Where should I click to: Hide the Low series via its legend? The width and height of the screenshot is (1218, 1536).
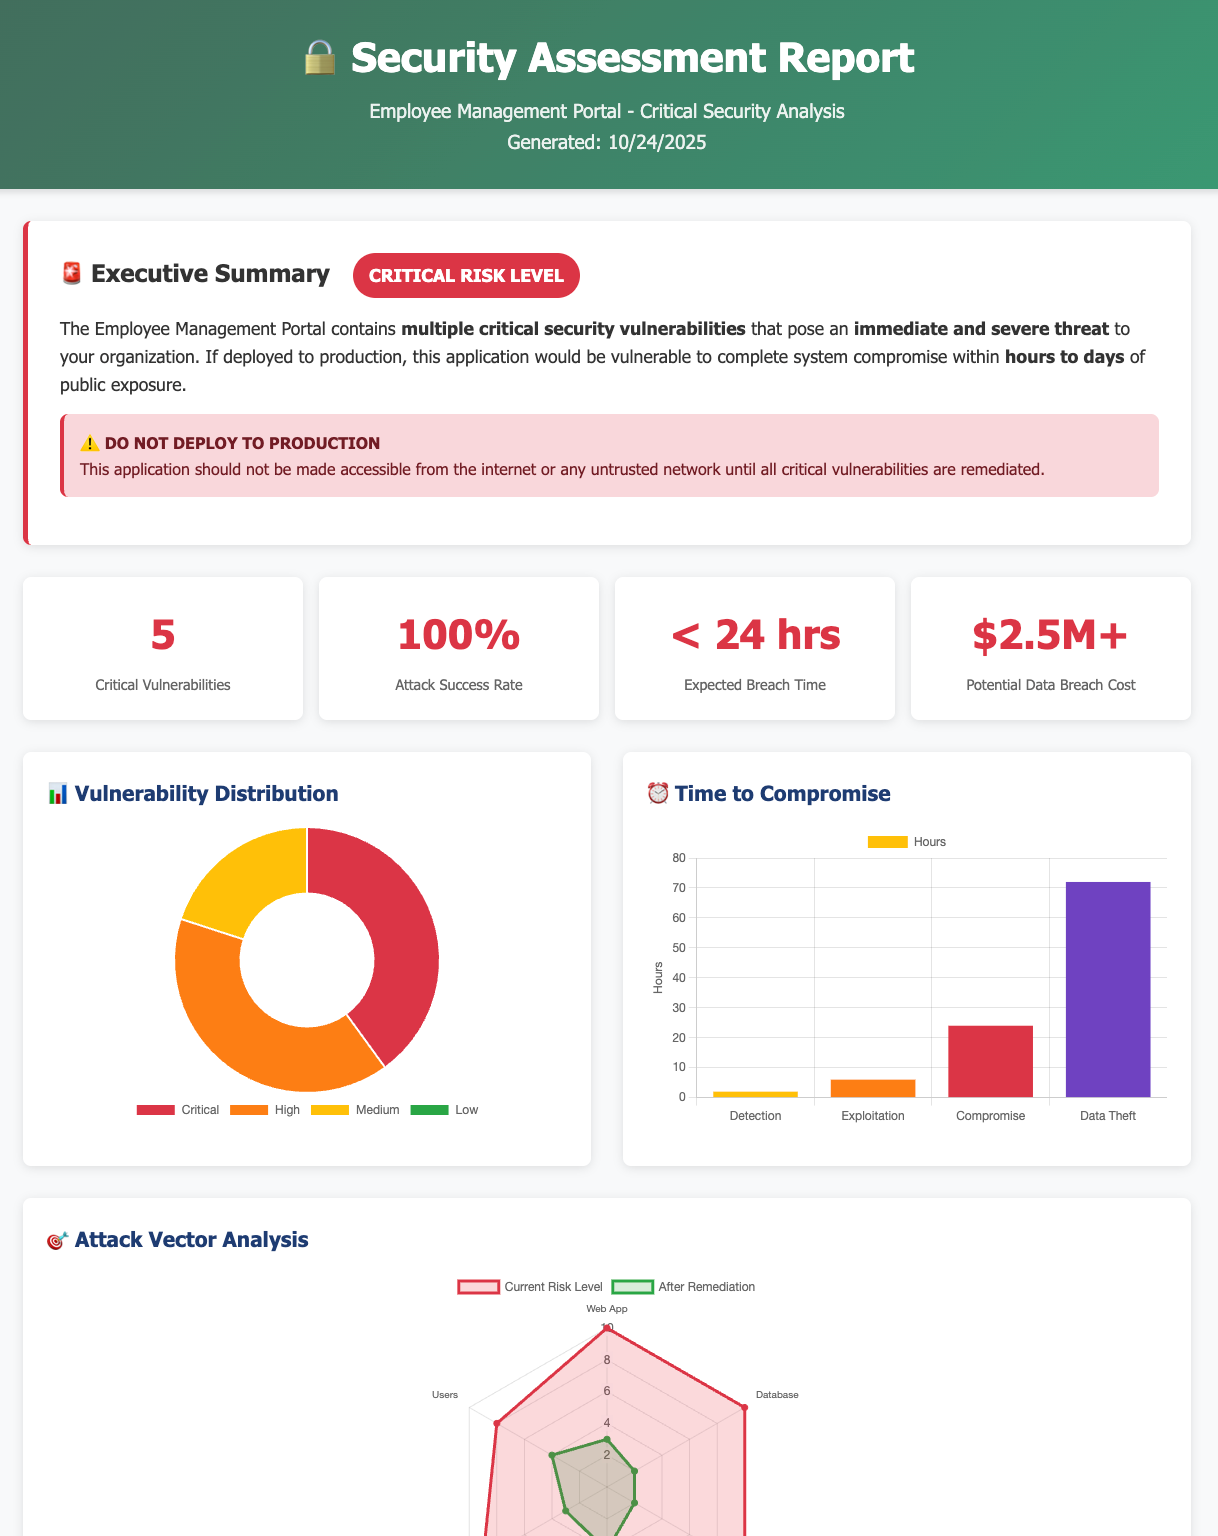click(x=444, y=1110)
